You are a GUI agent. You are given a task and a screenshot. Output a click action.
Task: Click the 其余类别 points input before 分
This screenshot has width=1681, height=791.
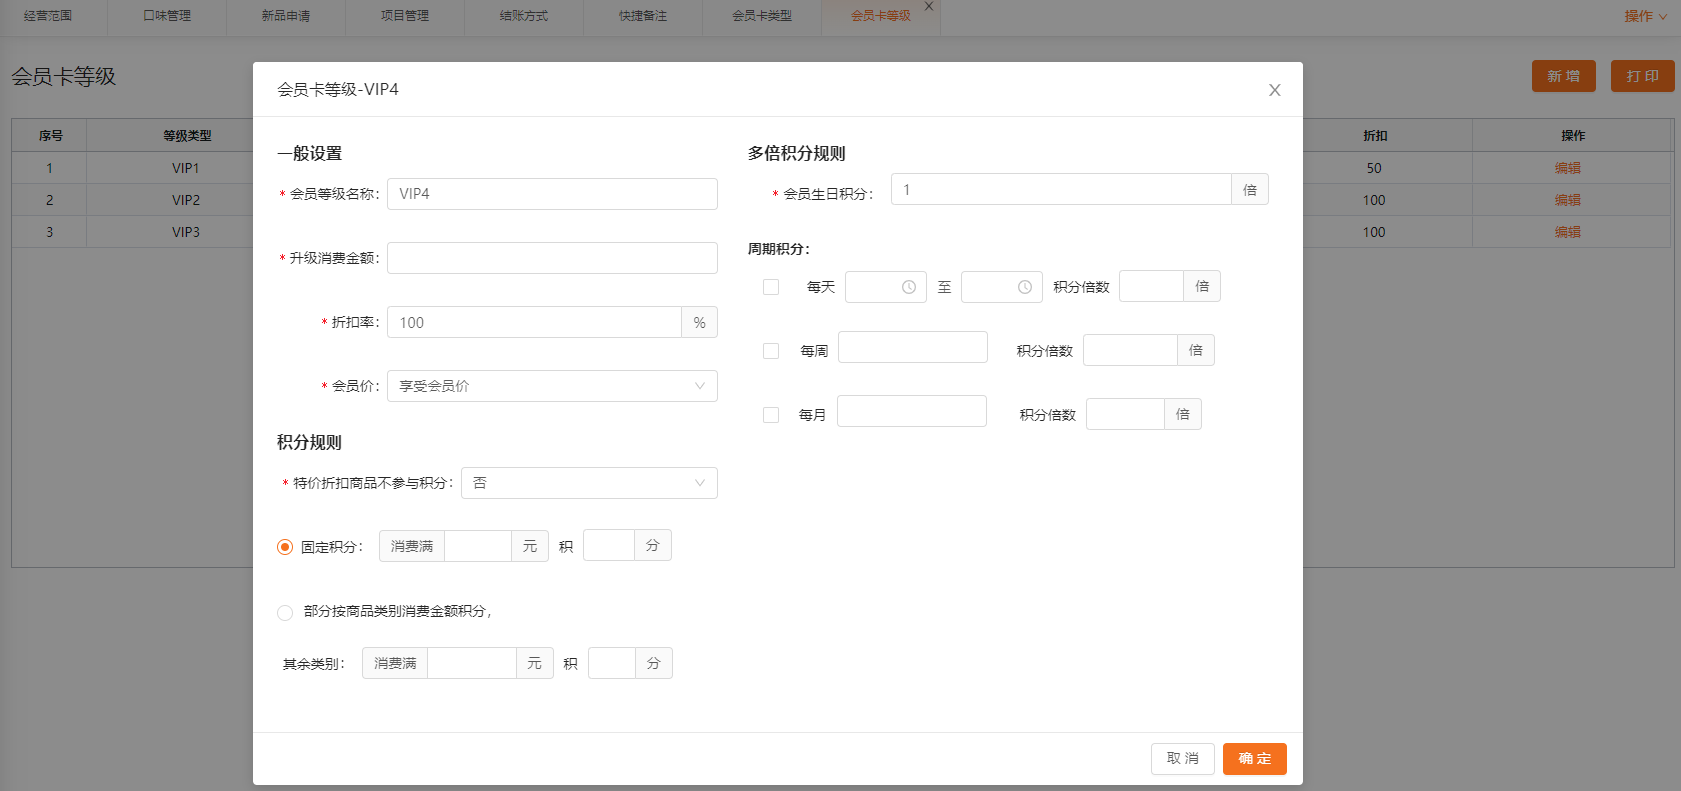tap(612, 663)
